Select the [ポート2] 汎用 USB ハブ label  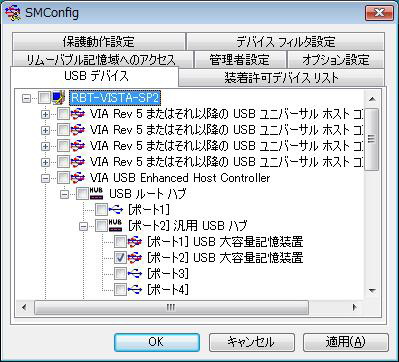point(187,226)
